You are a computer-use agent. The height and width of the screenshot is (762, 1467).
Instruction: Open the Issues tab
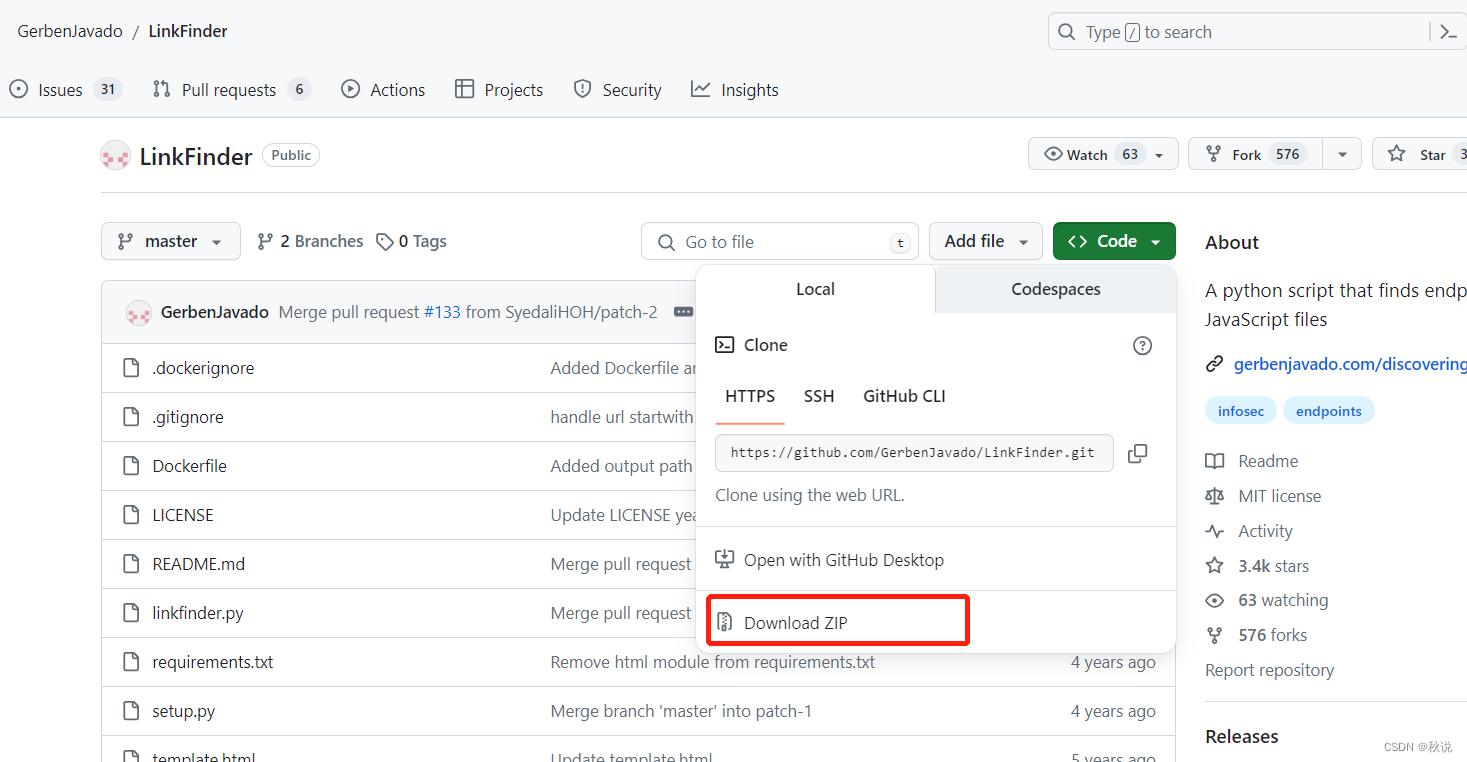(x=65, y=90)
